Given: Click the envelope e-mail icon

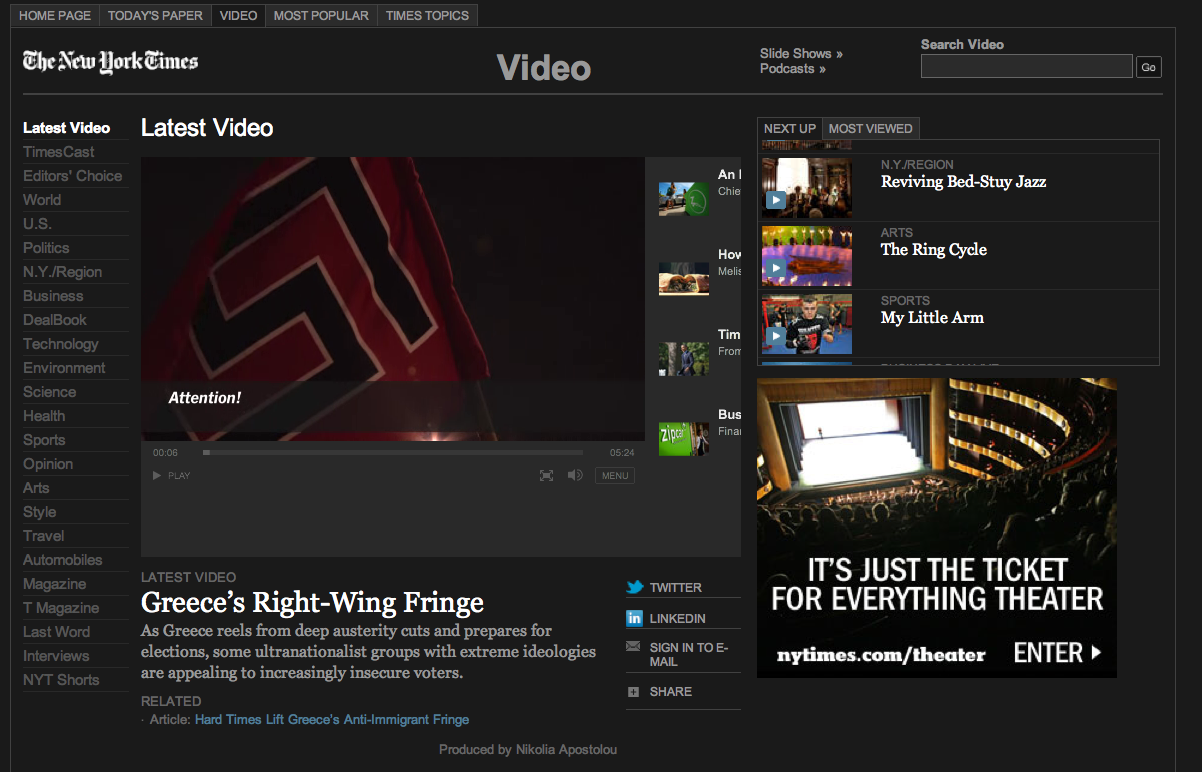Looking at the screenshot, I should [x=633, y=647].
